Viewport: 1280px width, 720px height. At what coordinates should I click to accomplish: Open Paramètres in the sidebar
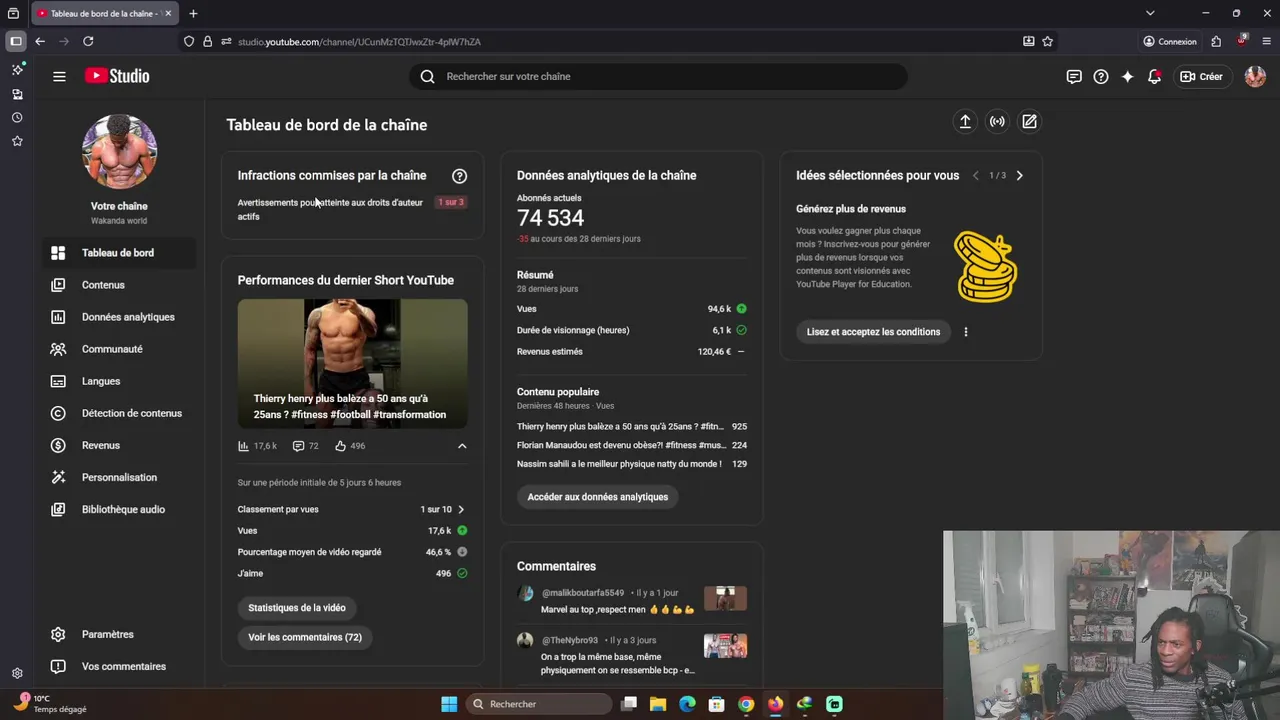tap(119, 634)
